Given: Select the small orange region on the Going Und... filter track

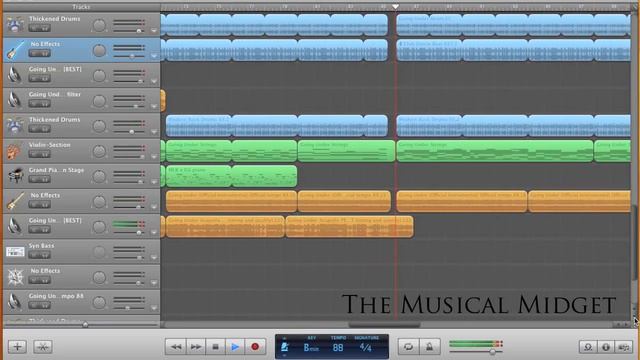Looking at the screenshot, I should pyautogui.click(x=163, y=100).
